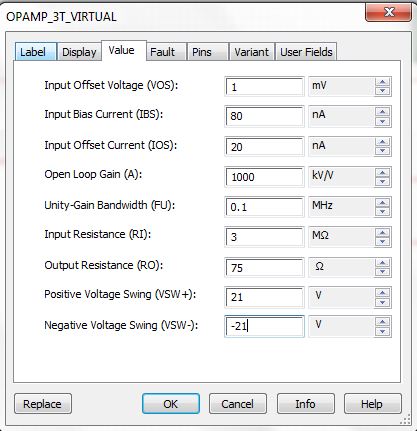The width and height of the screenshot is (417, 431).
Task: Step down the IBS unit prefix
Action: point(382,121)
